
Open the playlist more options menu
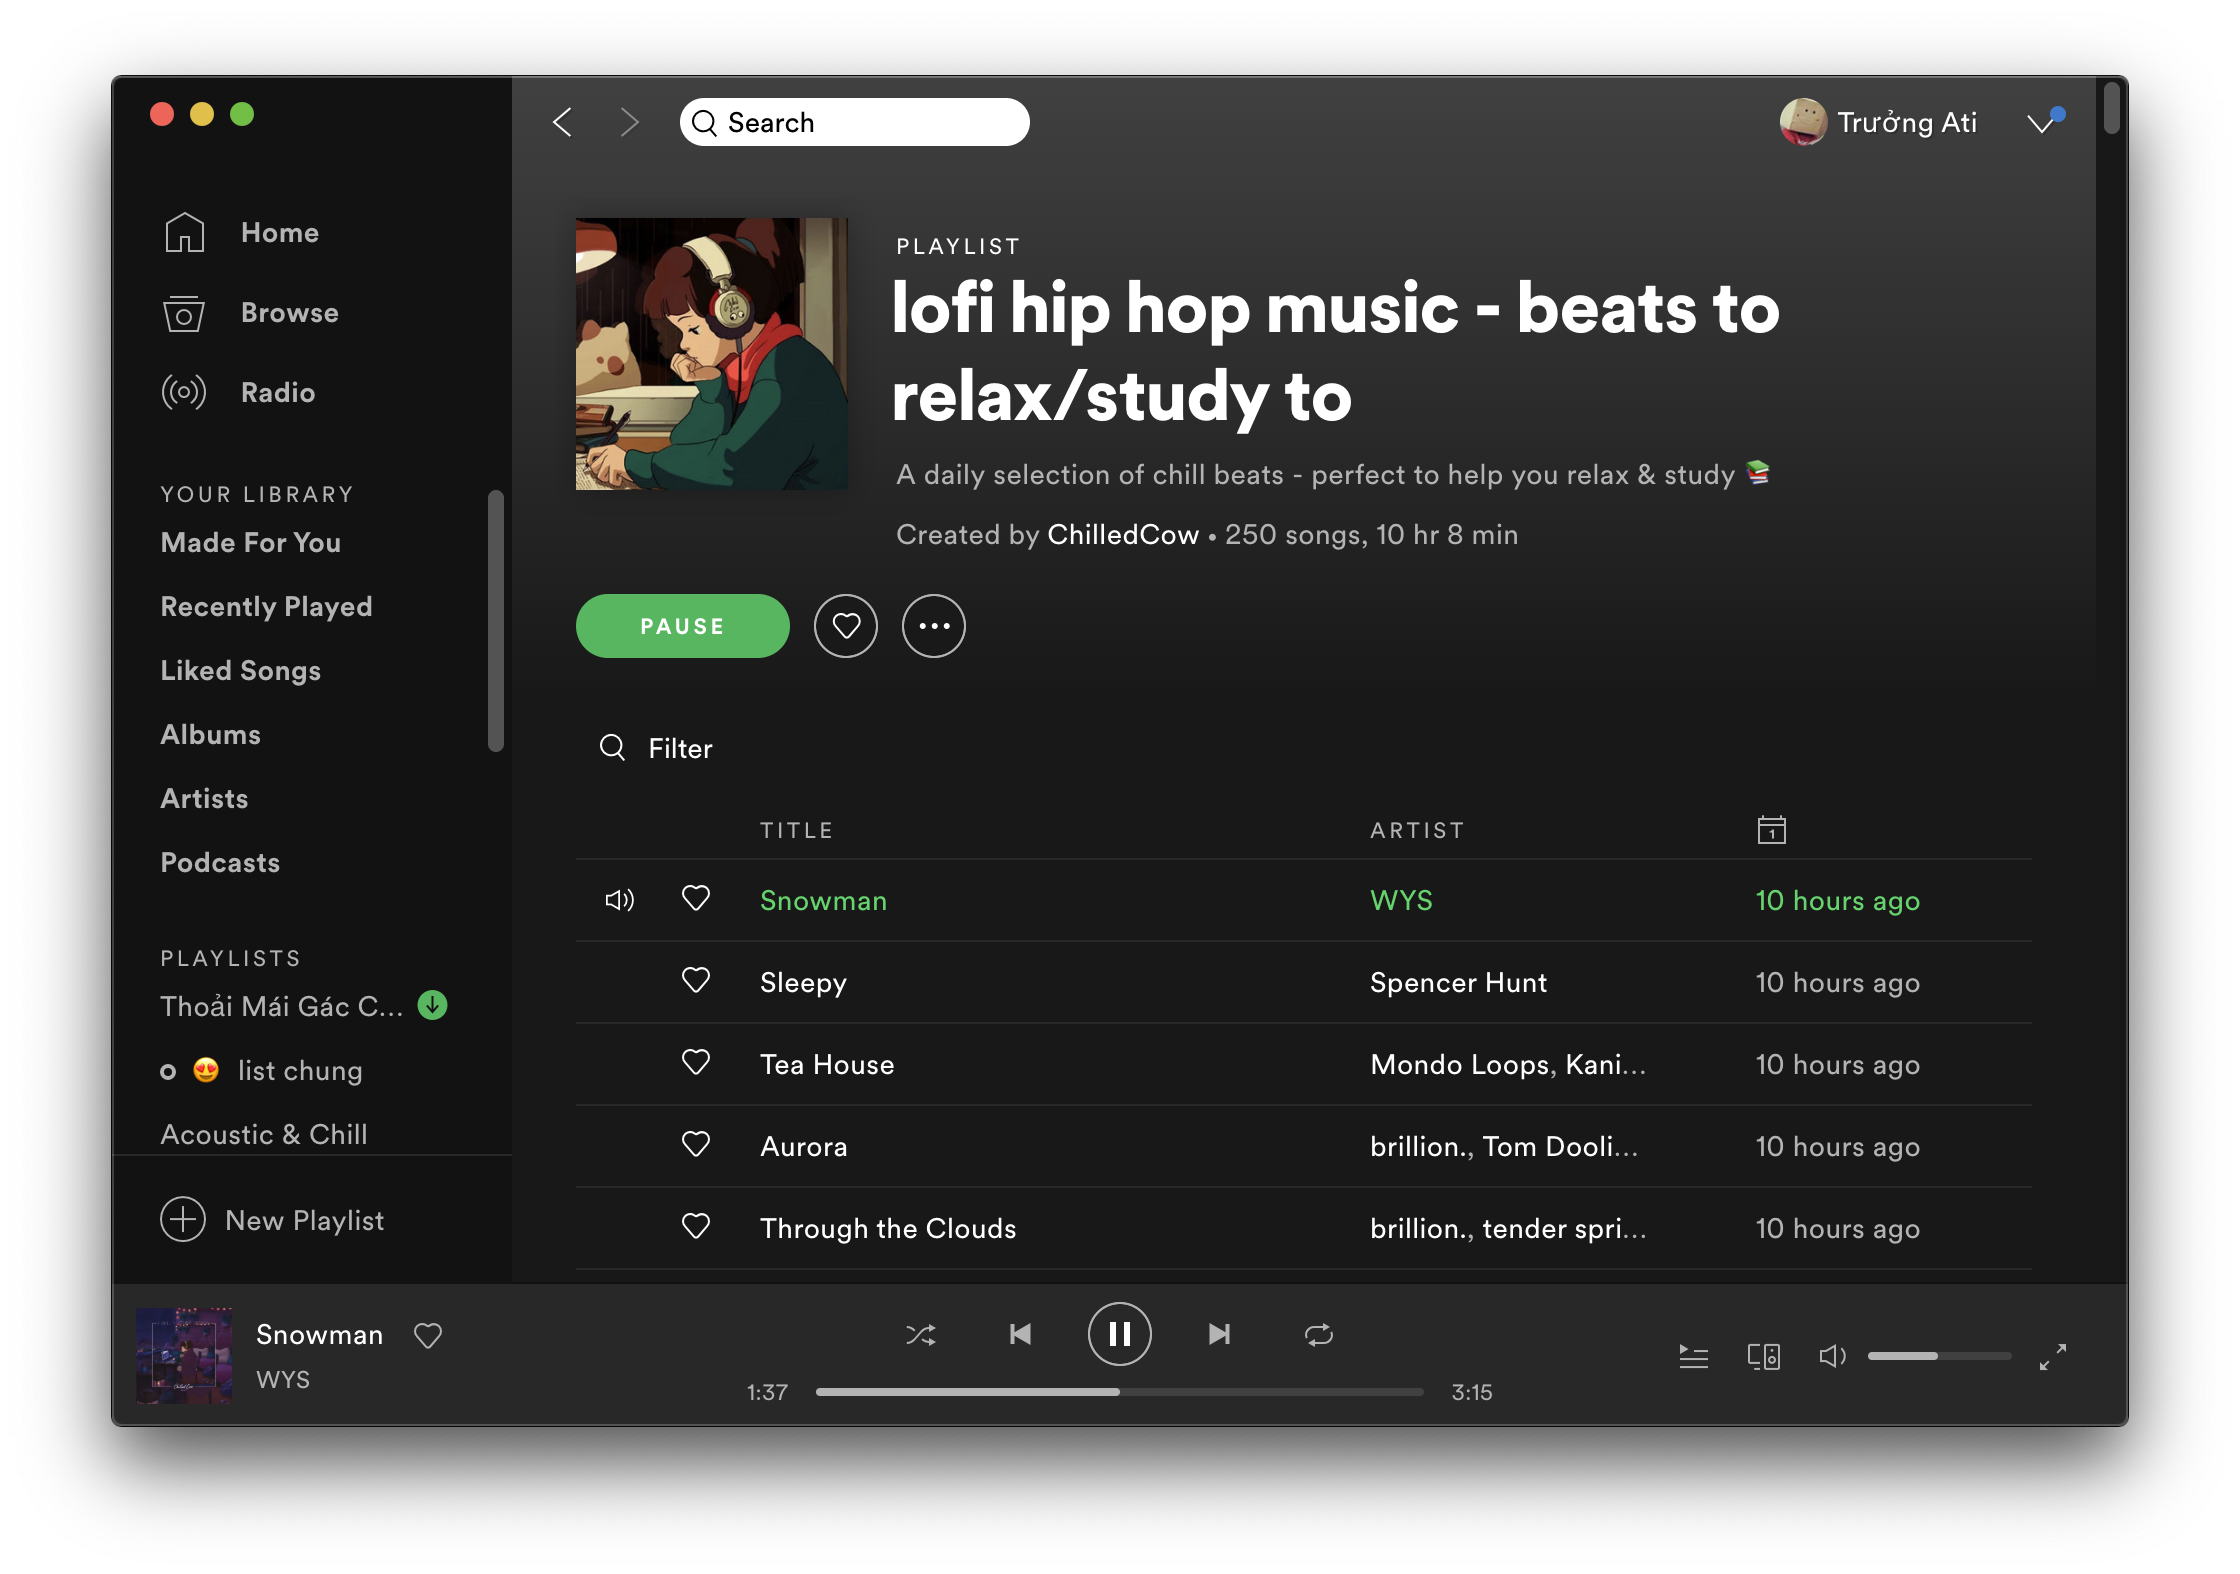click(933, 625)
